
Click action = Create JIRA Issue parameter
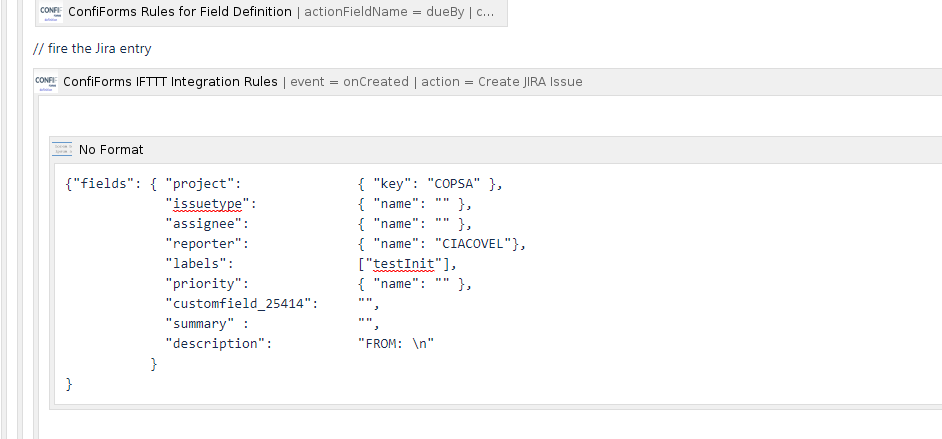(x=502, y=82)
